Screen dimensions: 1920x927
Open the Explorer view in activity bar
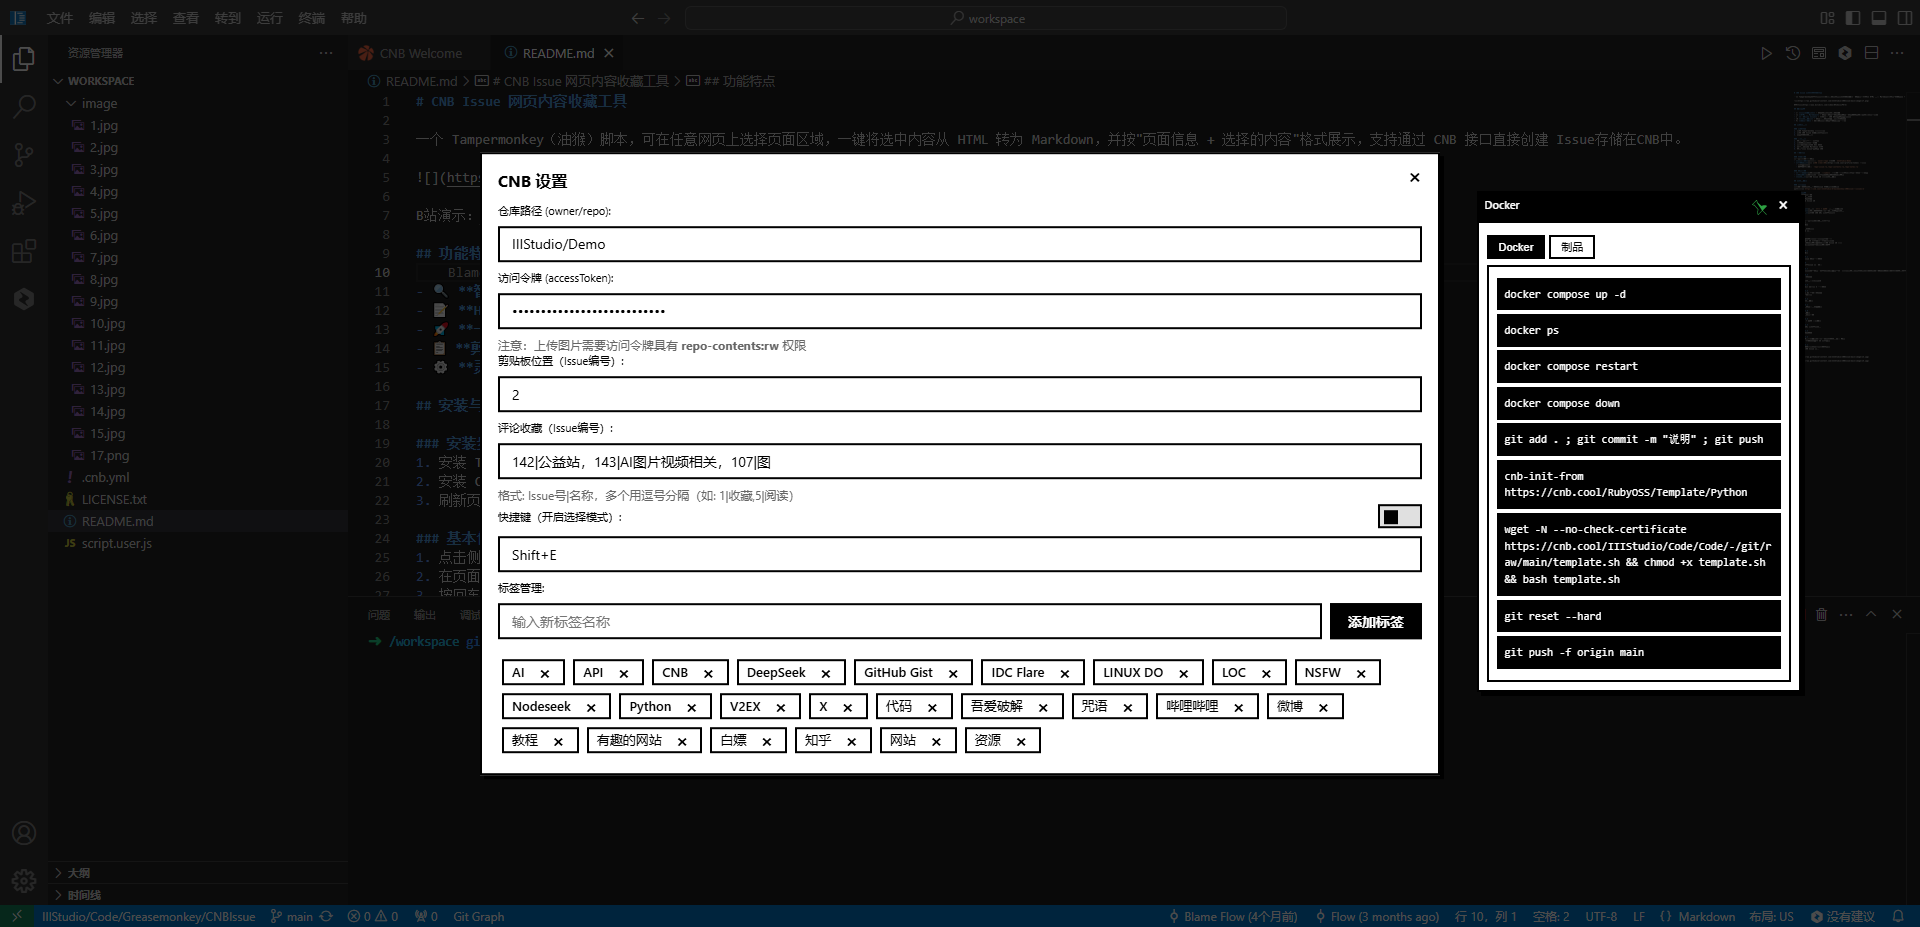[x=24, y=60]
